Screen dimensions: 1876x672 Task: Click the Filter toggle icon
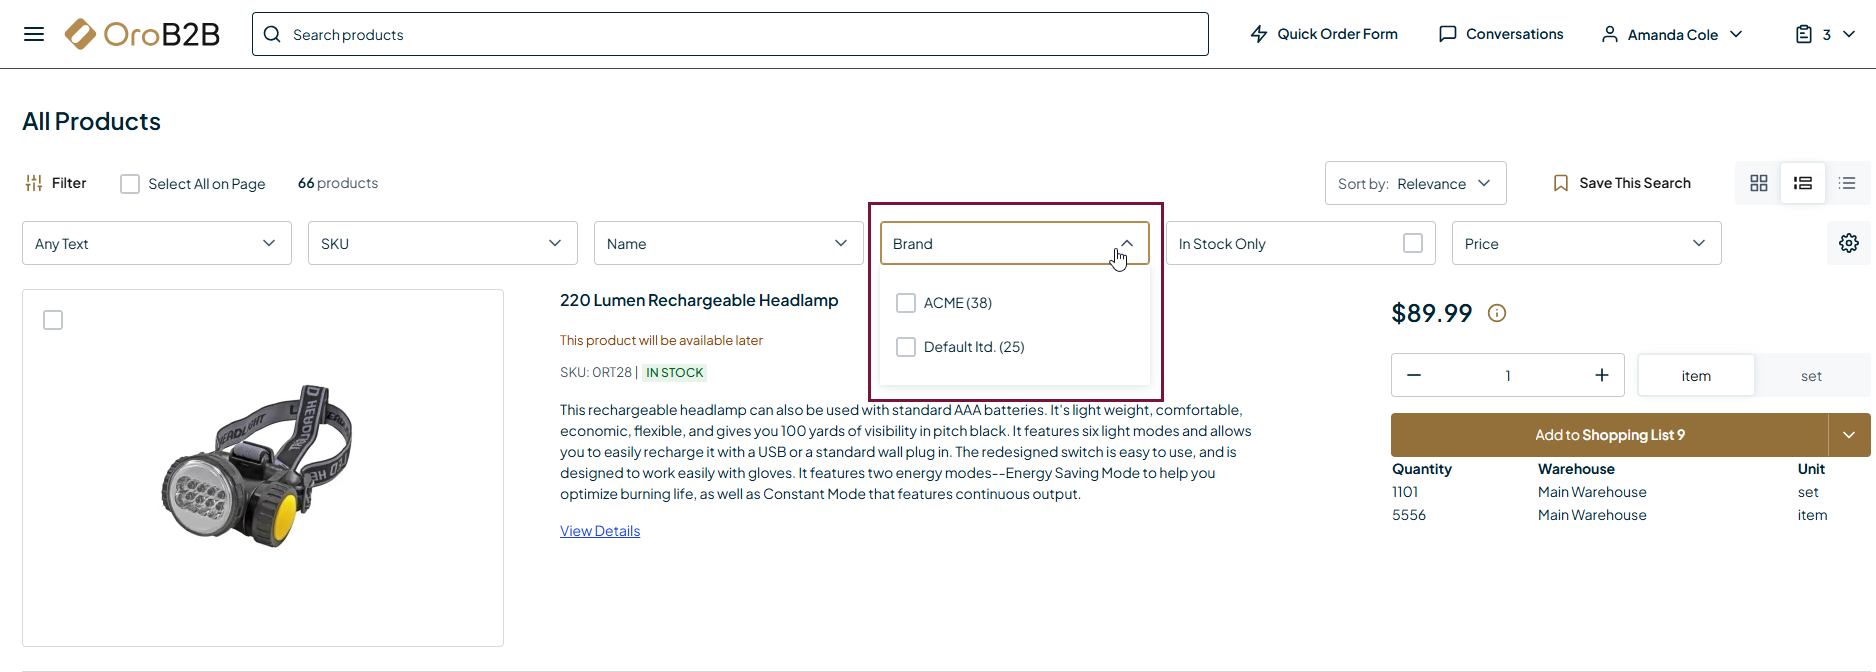click(x=34, y=183)
